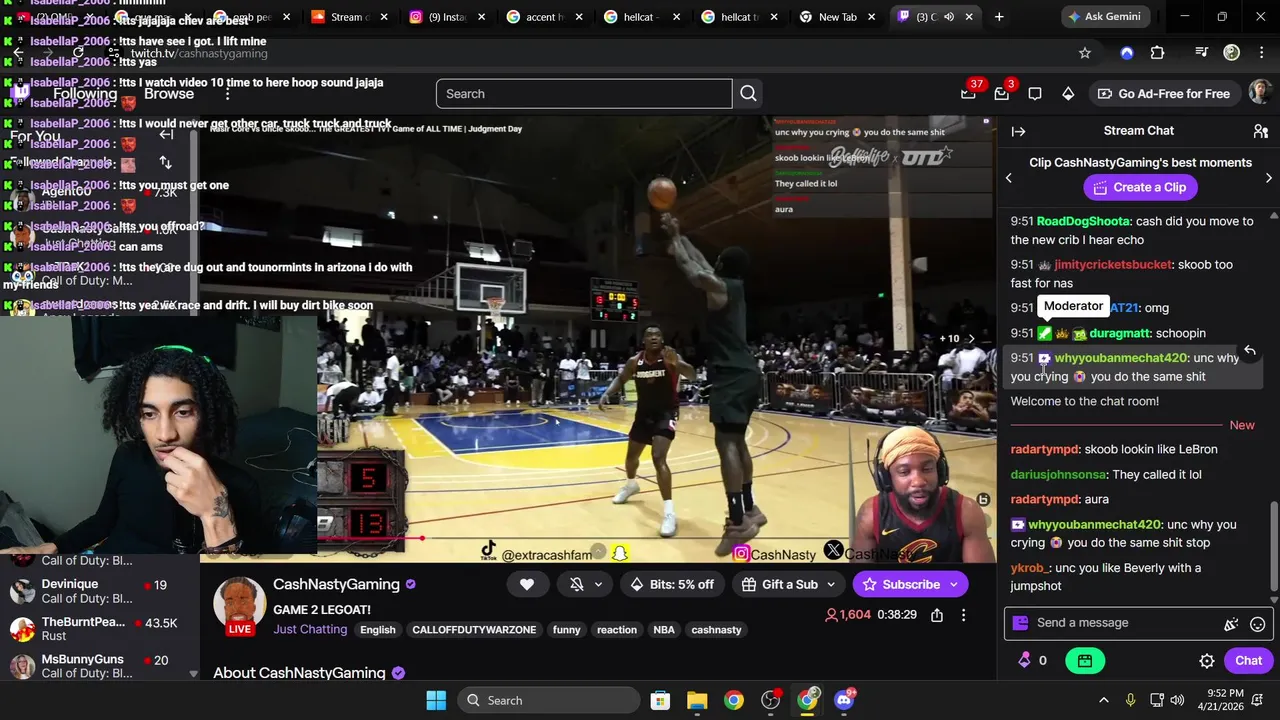Viewport: 1280px width, 720px height.
Task: Open a new browser tab
Action: 998,17
